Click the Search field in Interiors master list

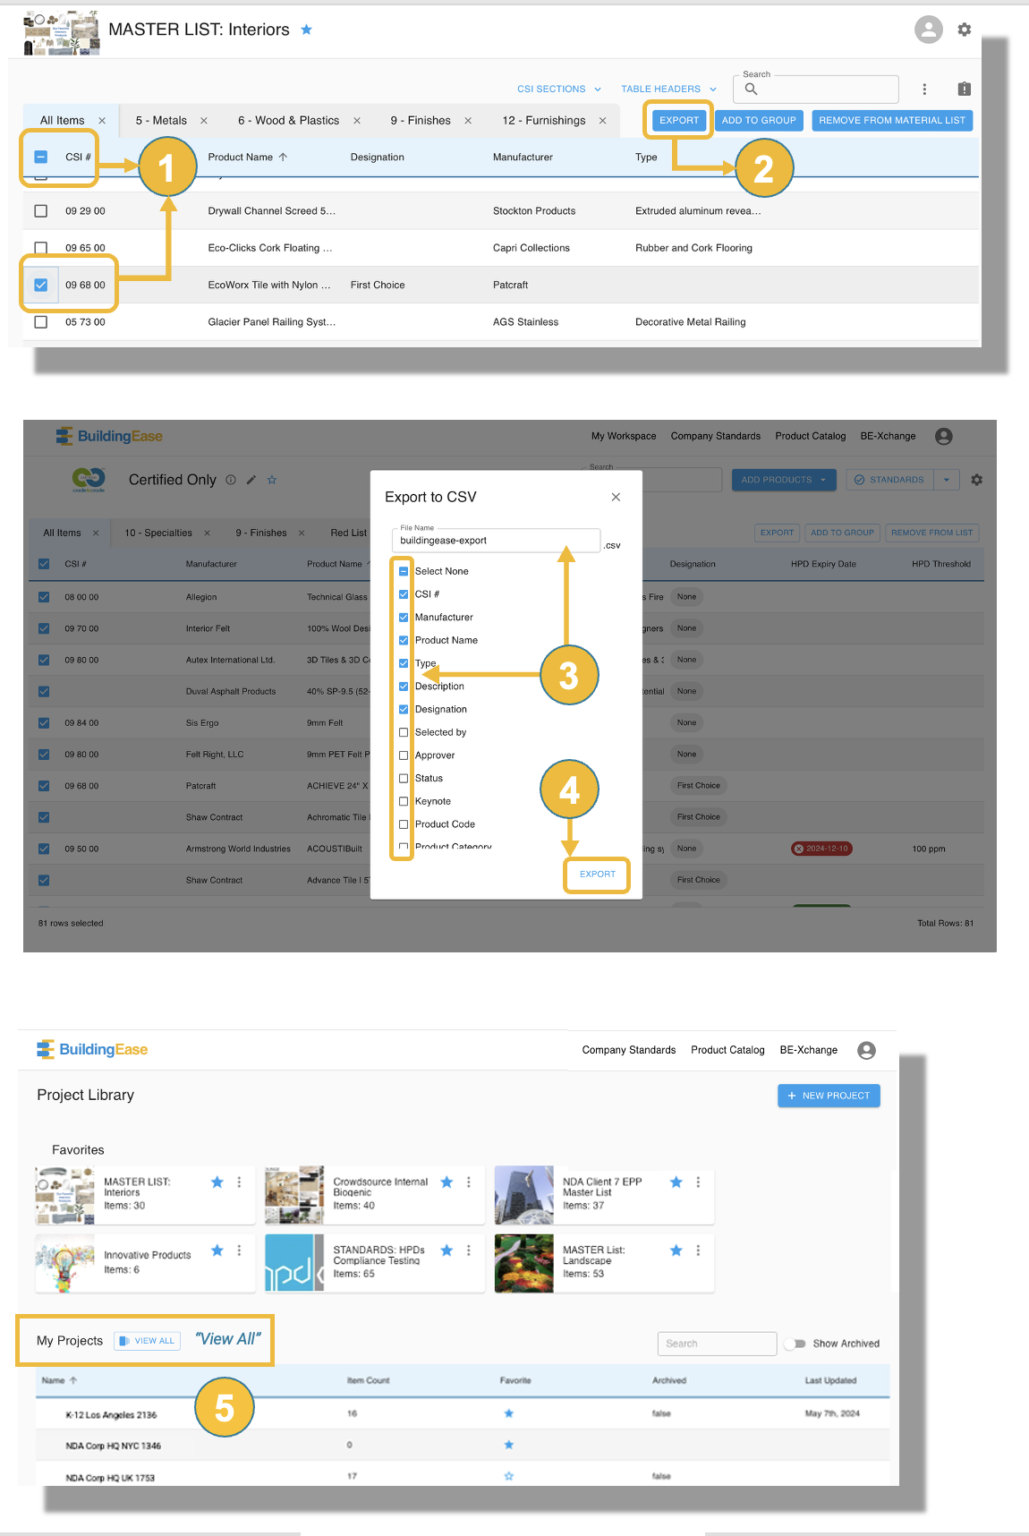816,89
